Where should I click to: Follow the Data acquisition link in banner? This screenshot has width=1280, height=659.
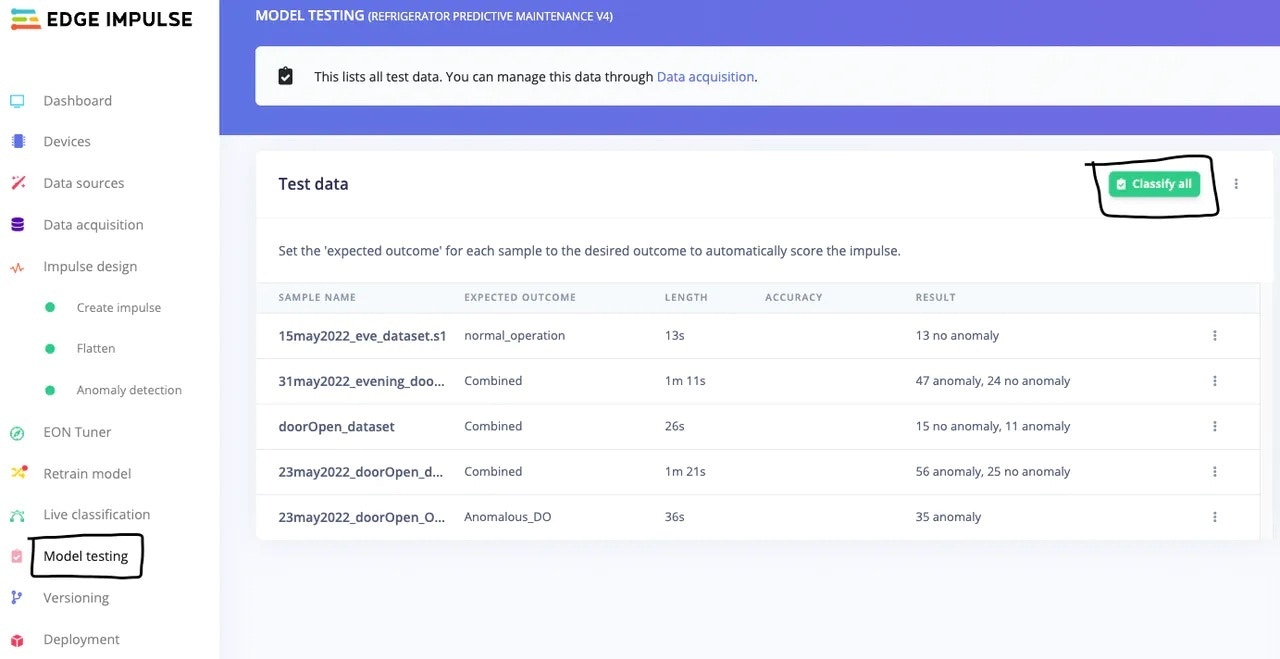(x=705, y=77)
